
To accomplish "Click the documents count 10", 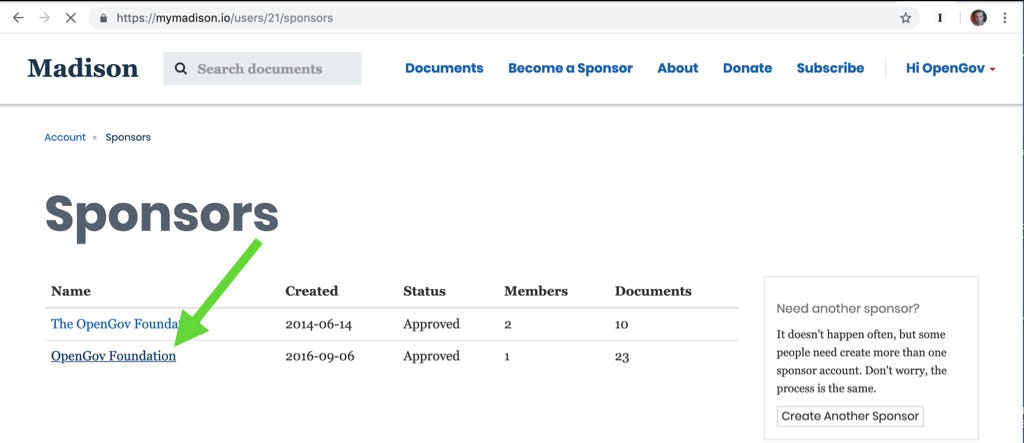I will (622, 324).
